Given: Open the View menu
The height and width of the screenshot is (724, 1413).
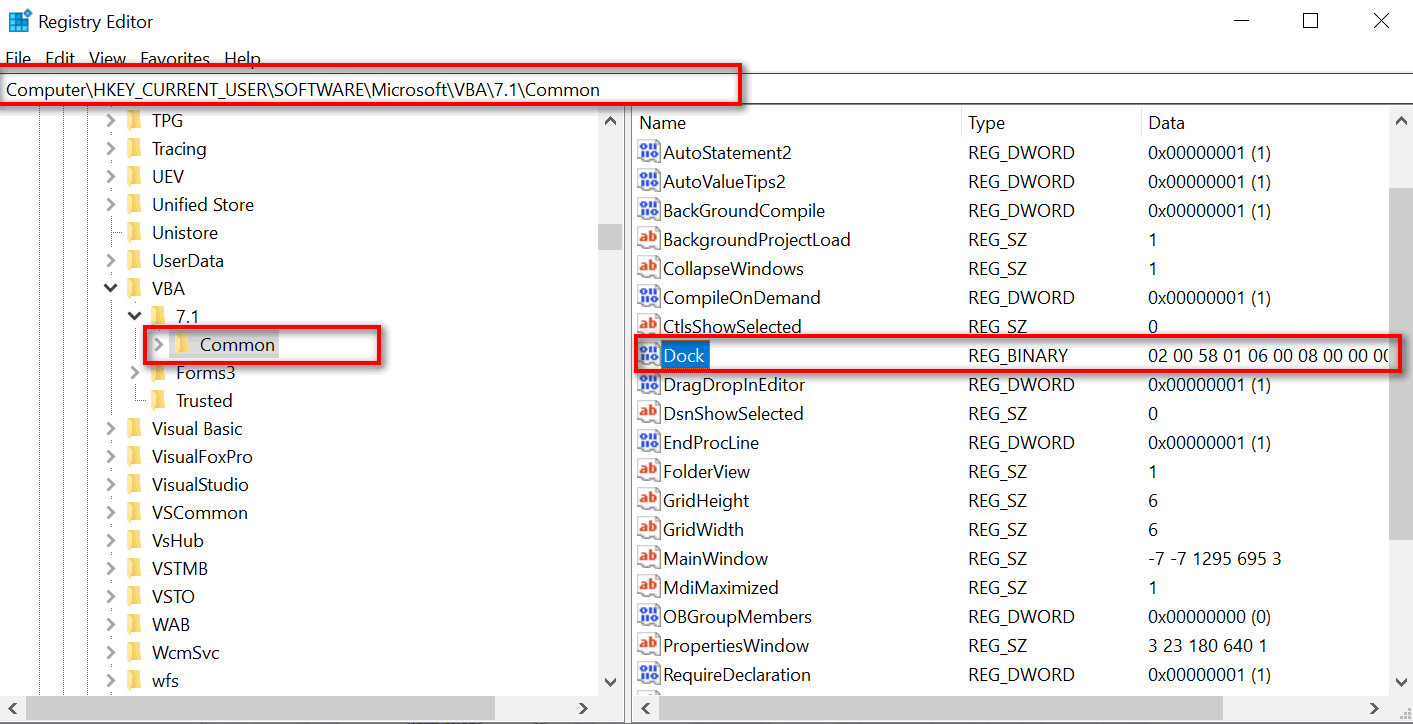Looking at the screenshot, I should (108, 59).
